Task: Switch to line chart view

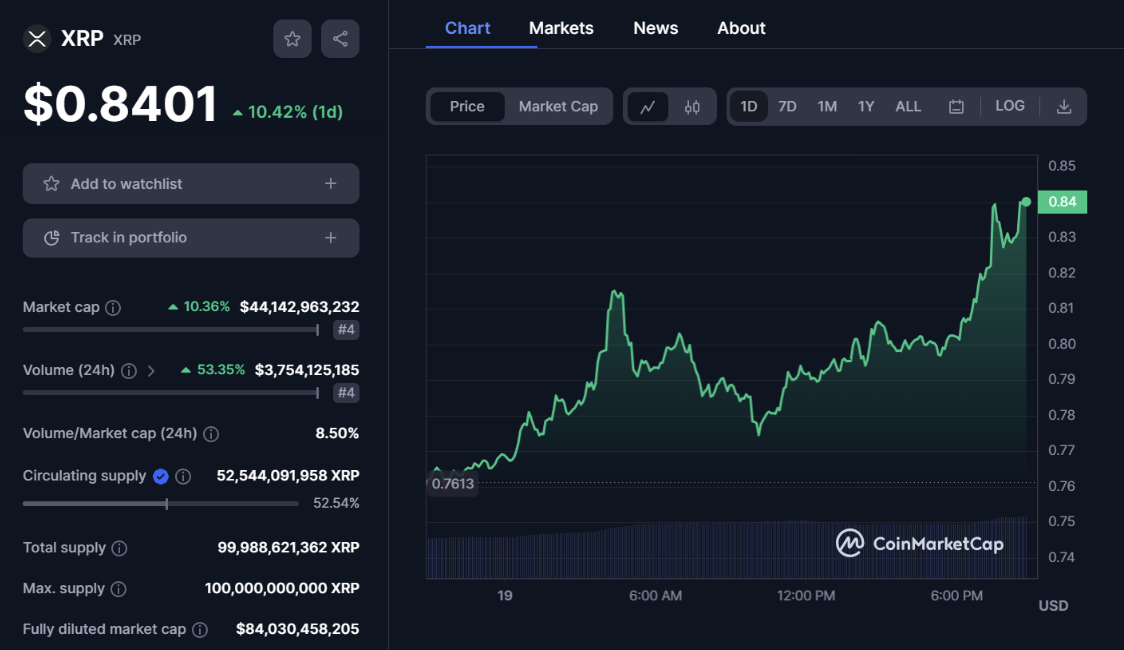Action: point(648,107)
